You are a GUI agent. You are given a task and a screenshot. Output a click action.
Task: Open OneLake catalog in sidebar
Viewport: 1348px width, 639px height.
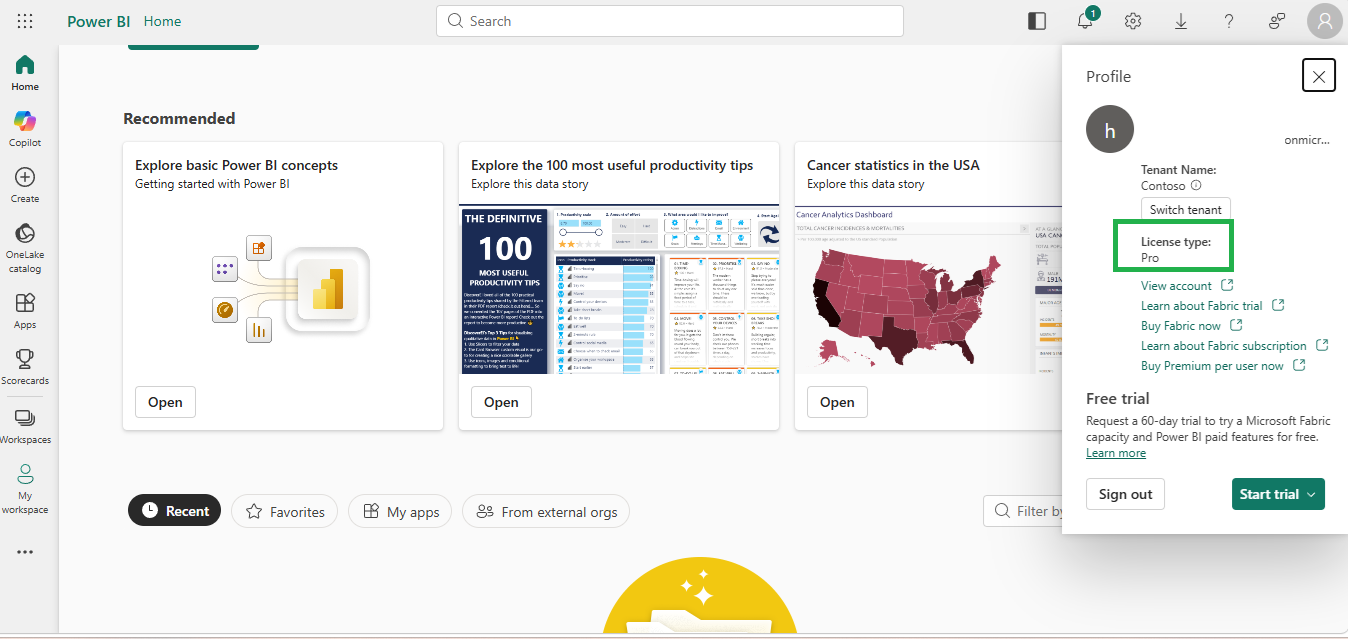[x=25, y=248]
